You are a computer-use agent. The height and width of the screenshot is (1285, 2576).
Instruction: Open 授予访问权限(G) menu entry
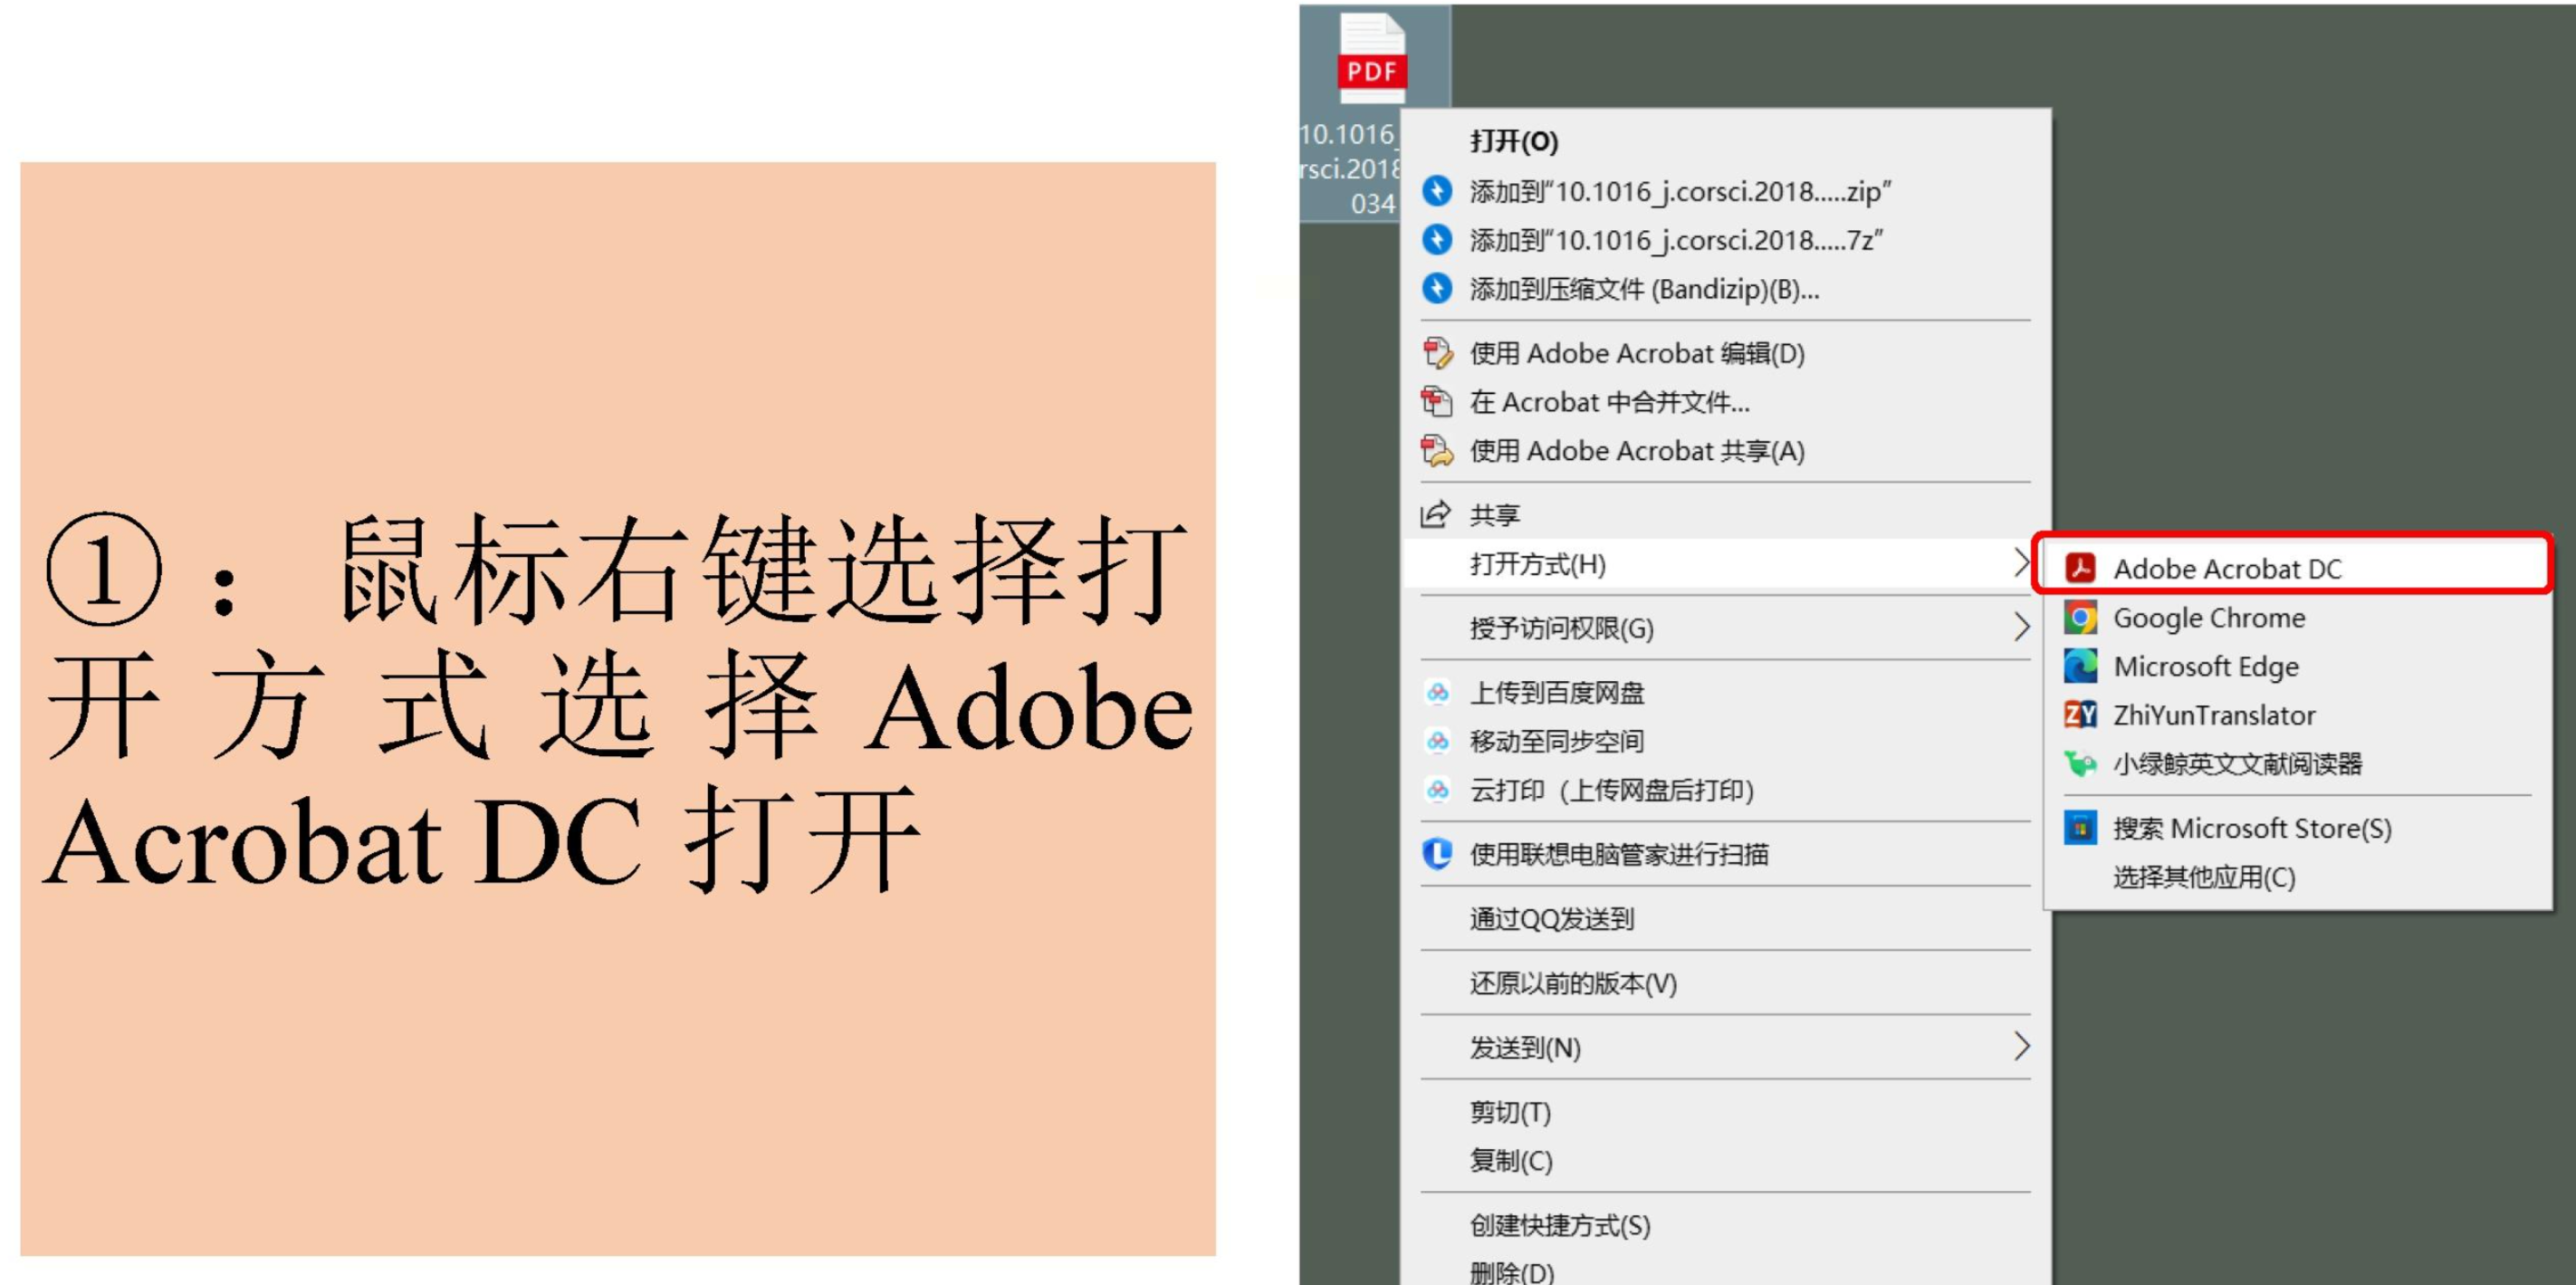pos(1727,628)
